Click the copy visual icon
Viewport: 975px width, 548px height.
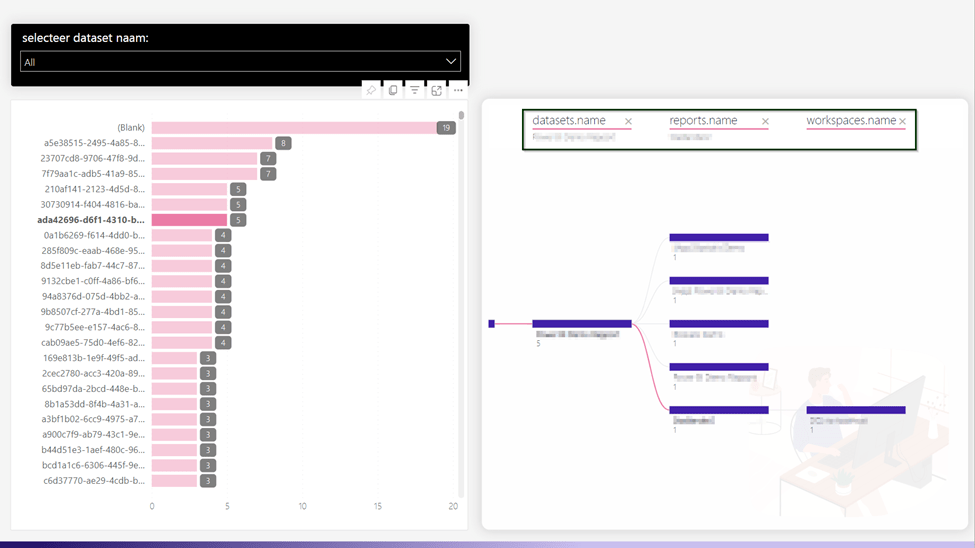pyautogui.click(x=393, y=90)
